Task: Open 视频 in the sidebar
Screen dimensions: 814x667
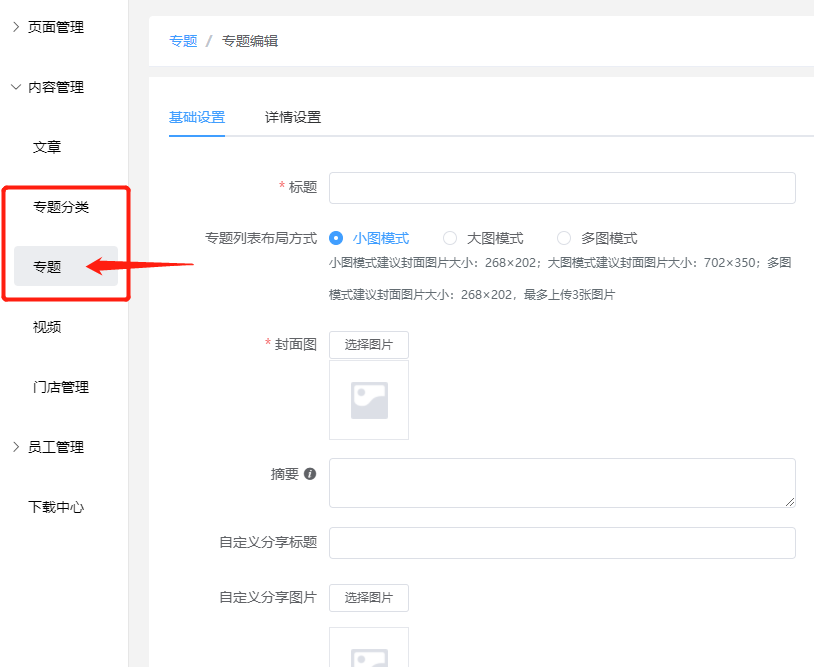Action: pos(47,327)
